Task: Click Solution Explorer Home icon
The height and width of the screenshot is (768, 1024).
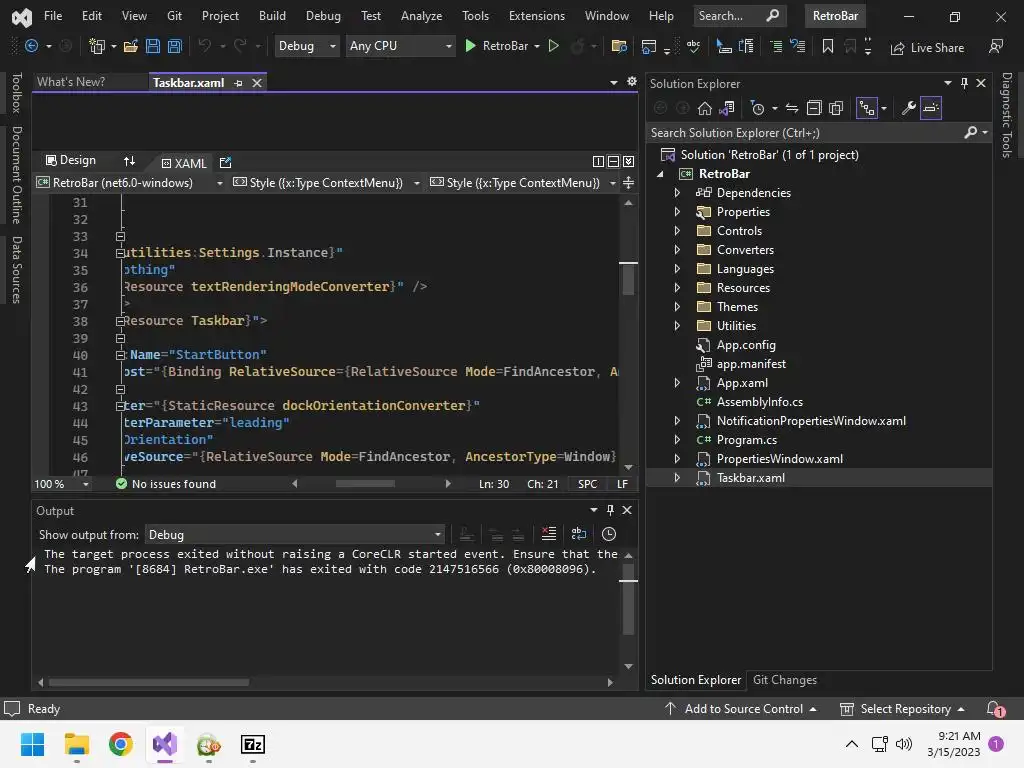Action: click(x=705, y=108)
